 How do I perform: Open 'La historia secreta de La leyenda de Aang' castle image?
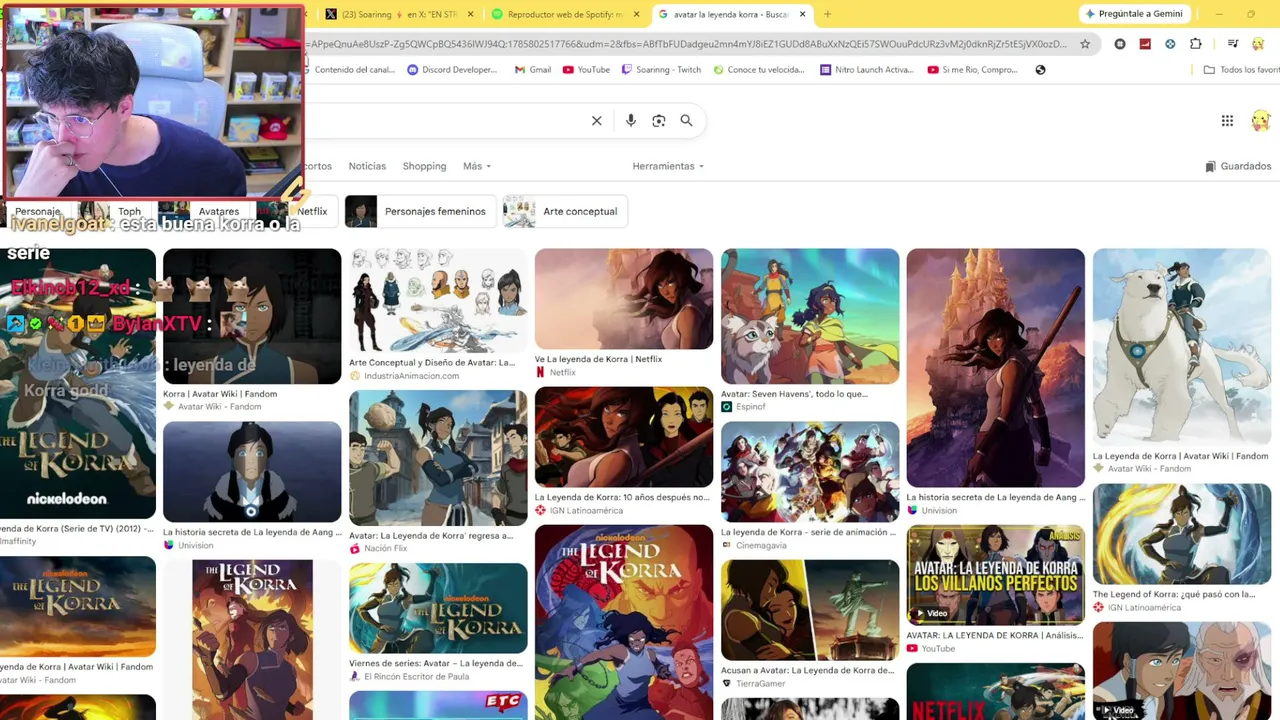tap(996, 368)
